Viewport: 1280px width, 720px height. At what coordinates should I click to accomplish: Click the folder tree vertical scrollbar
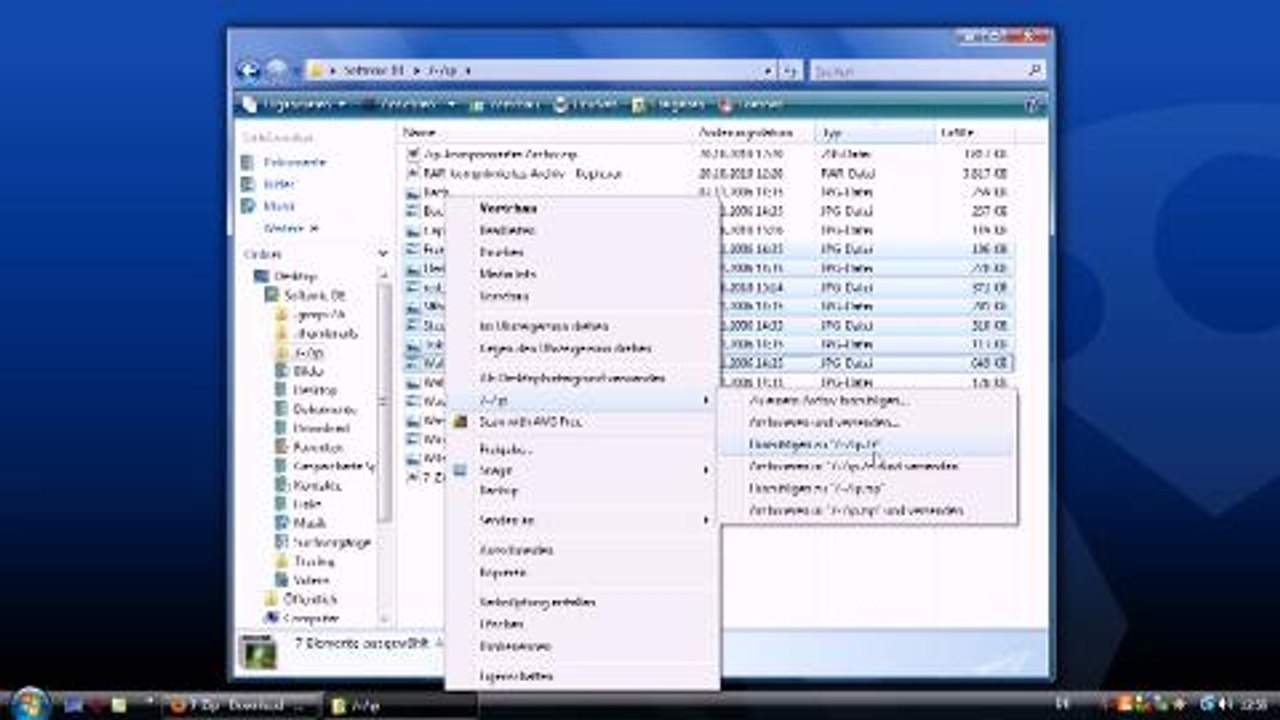coord(384,400)
